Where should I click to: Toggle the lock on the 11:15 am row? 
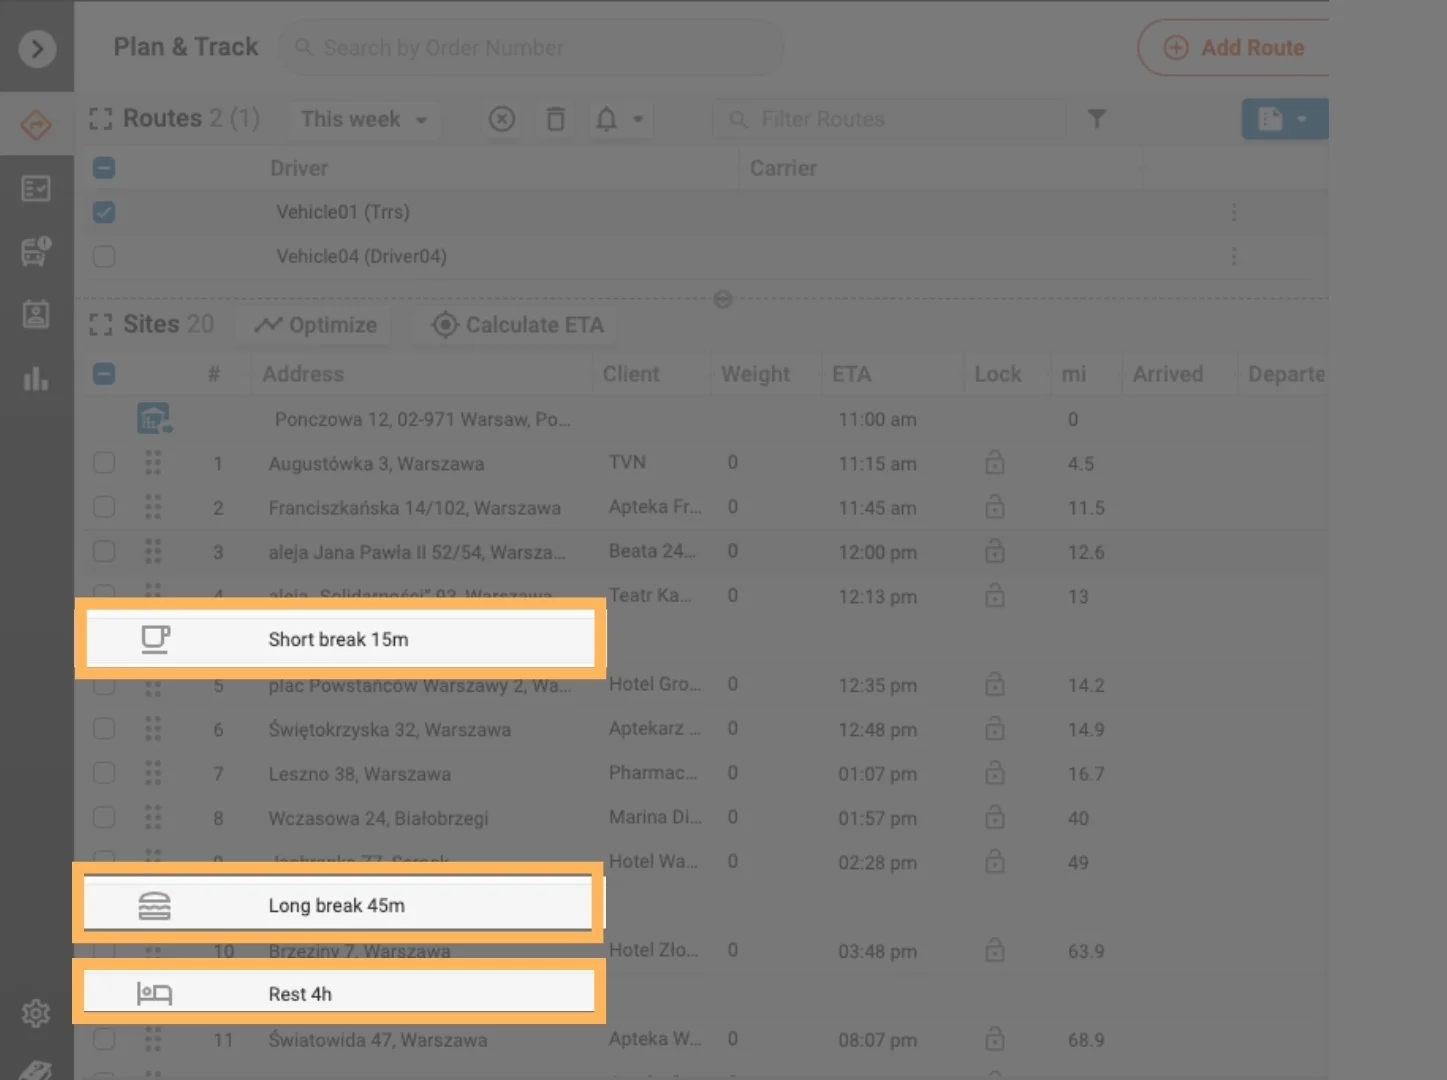click(995, 462)
